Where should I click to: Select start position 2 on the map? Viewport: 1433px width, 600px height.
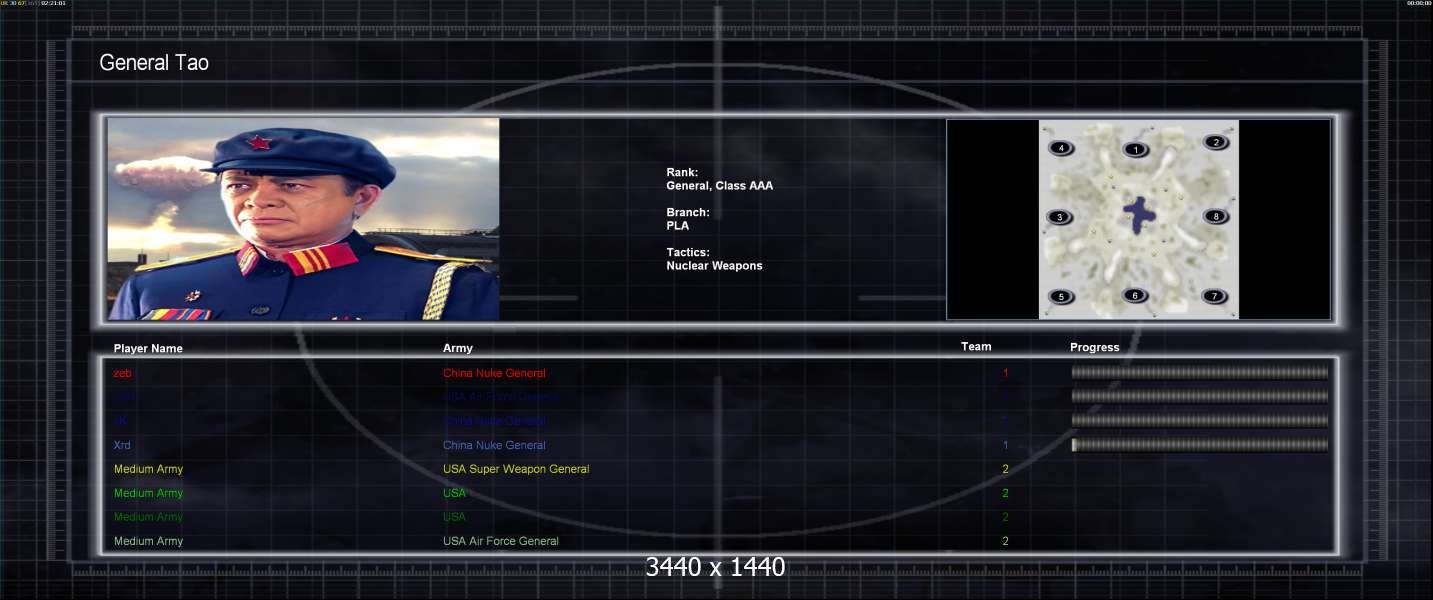coord(1215,142)
